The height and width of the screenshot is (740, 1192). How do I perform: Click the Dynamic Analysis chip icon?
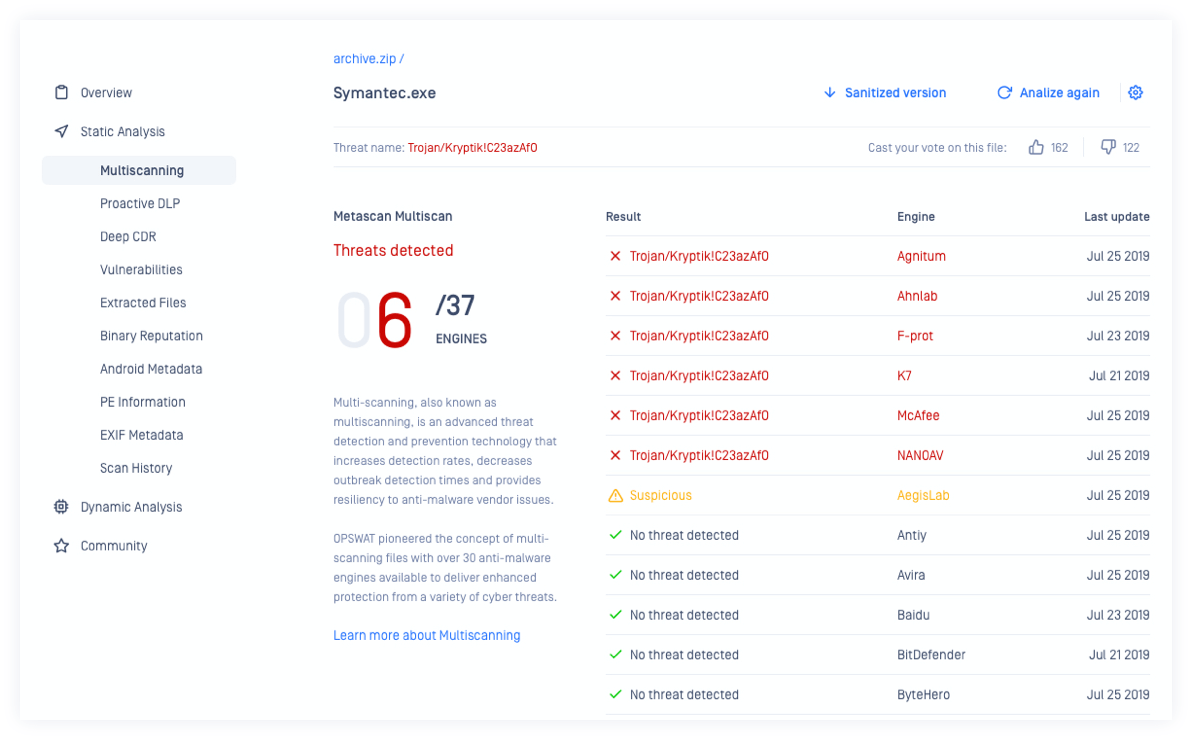pyautogui.click(x=61, y=507)
